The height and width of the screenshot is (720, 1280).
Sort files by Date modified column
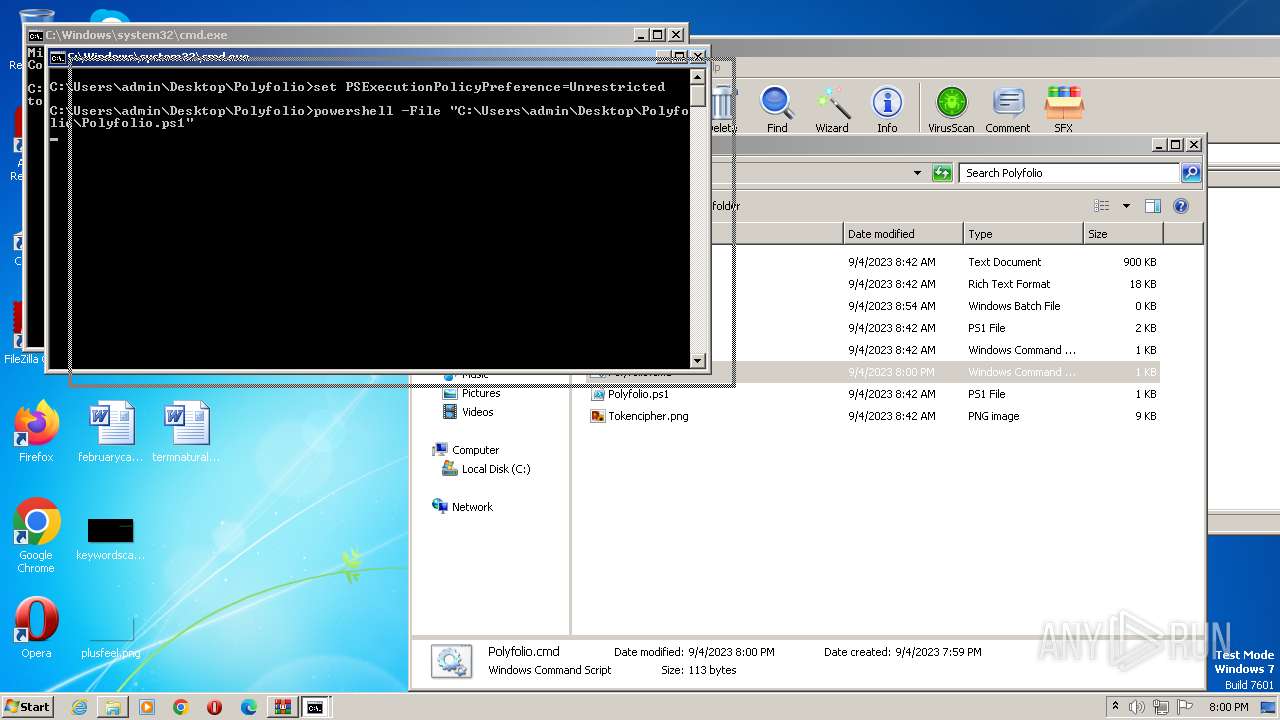tap(903, 234)
